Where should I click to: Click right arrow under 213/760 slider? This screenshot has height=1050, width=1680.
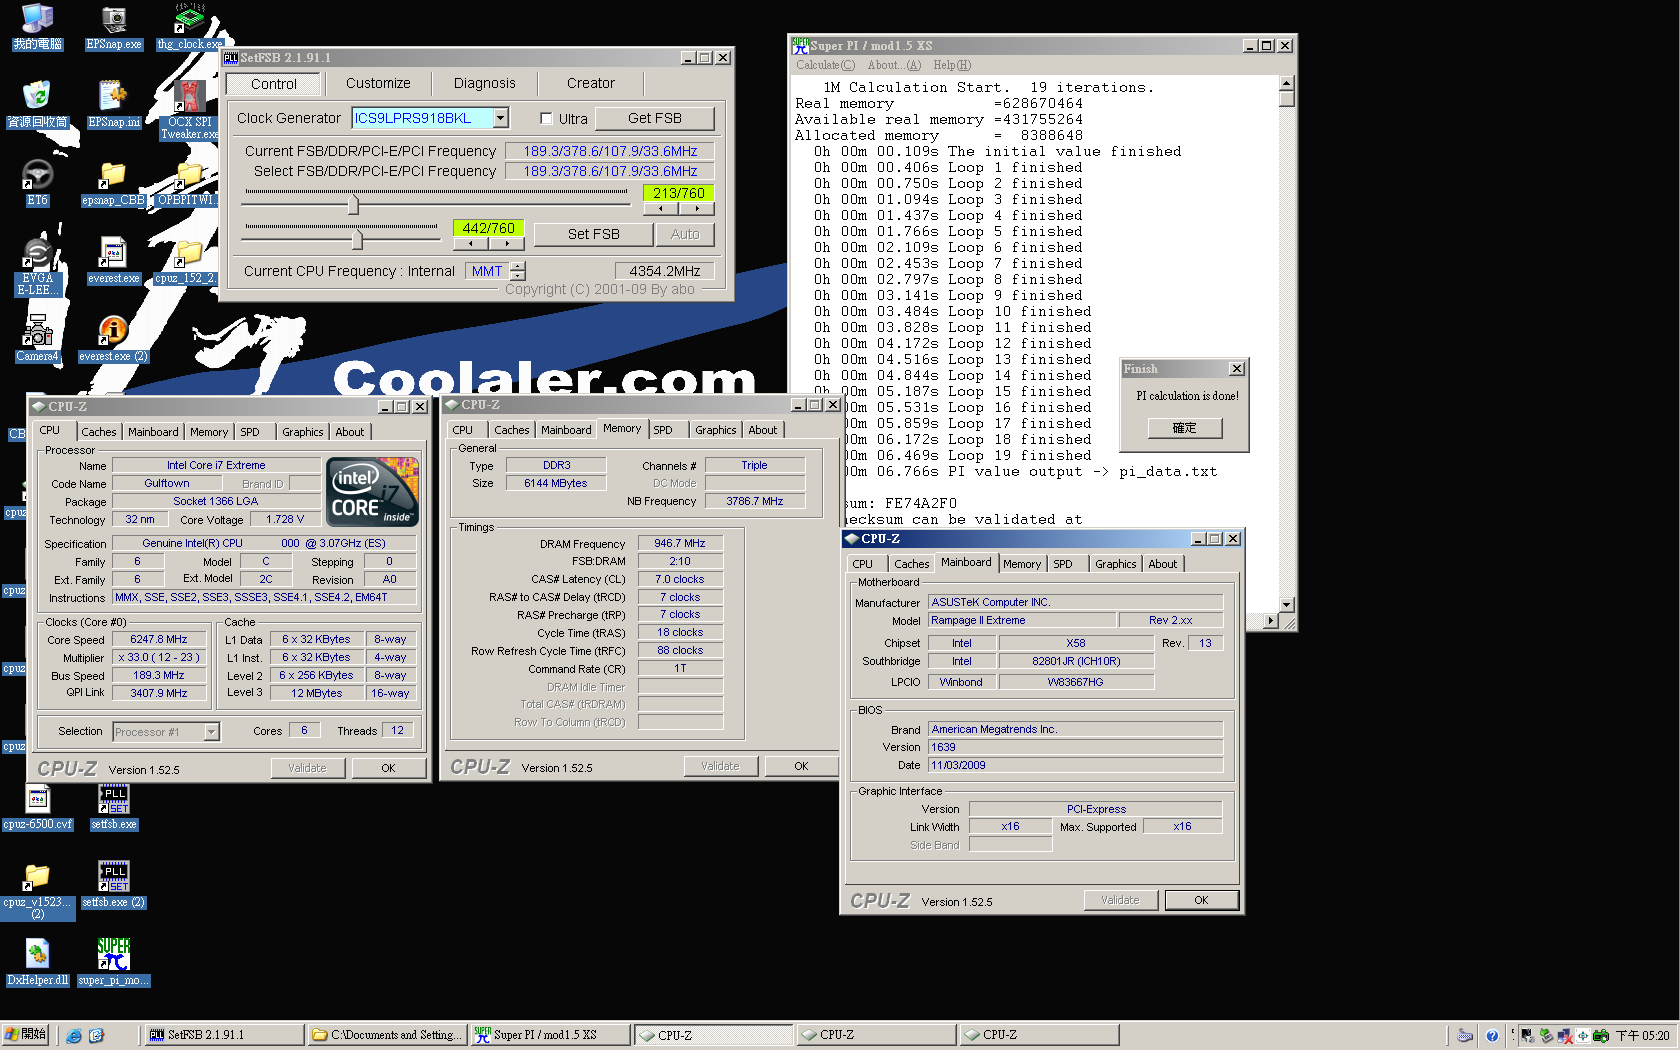coord(697,209)
